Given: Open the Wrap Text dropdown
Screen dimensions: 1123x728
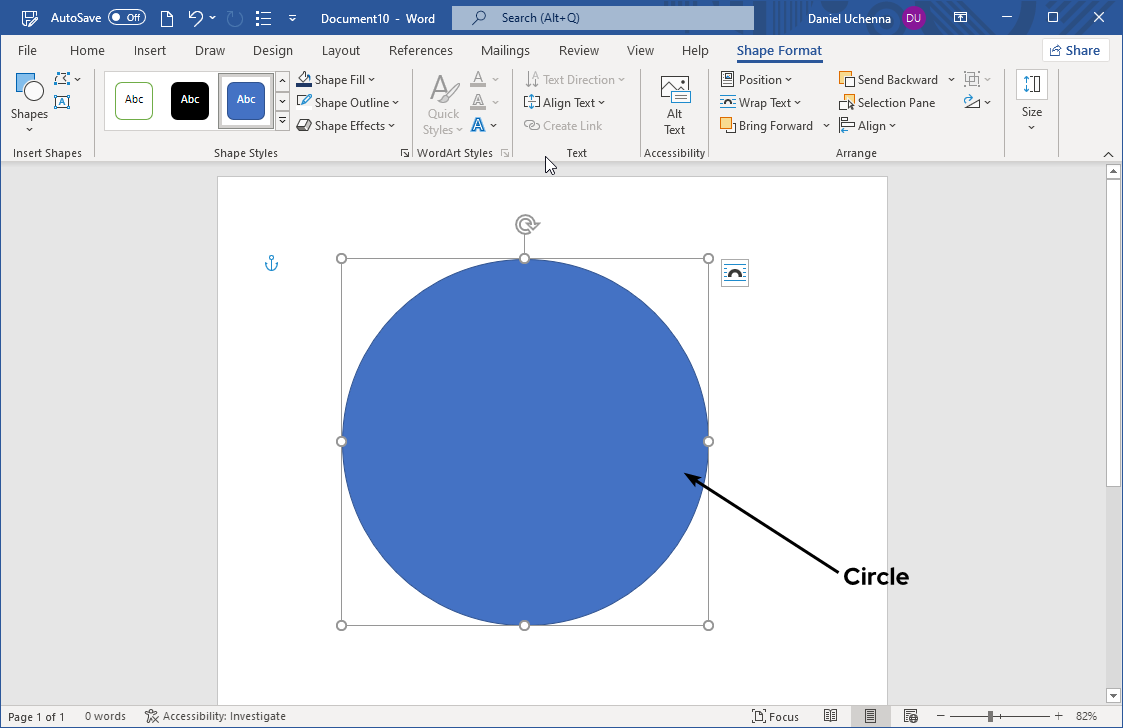Looking at the screenshot, I should 797,103.
